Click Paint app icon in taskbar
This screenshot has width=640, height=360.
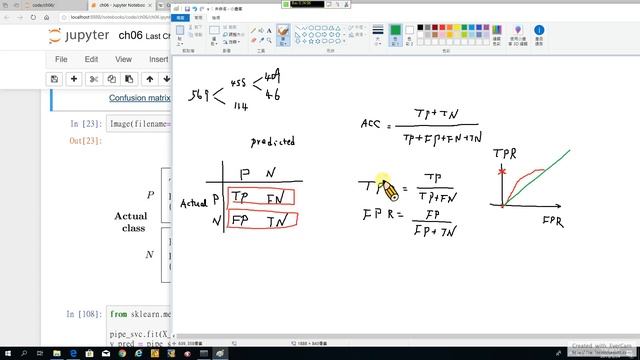pos(220,353)
